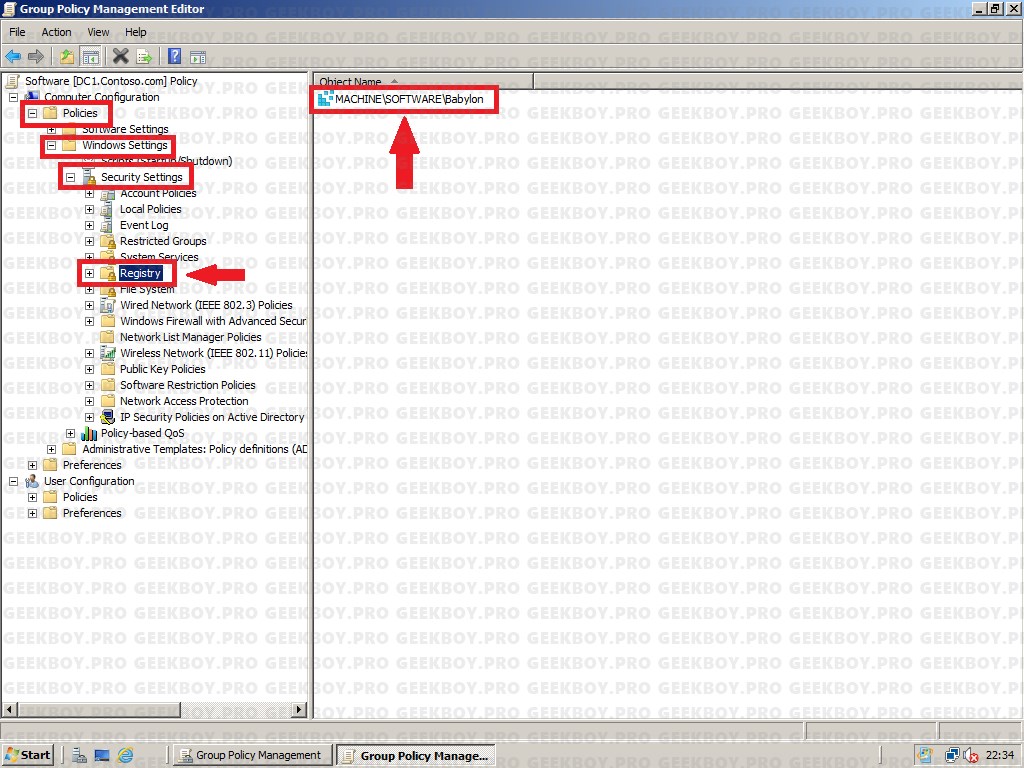Click the Babylon registry key icon
1024x768 pixels.
(x=325, y=99)
